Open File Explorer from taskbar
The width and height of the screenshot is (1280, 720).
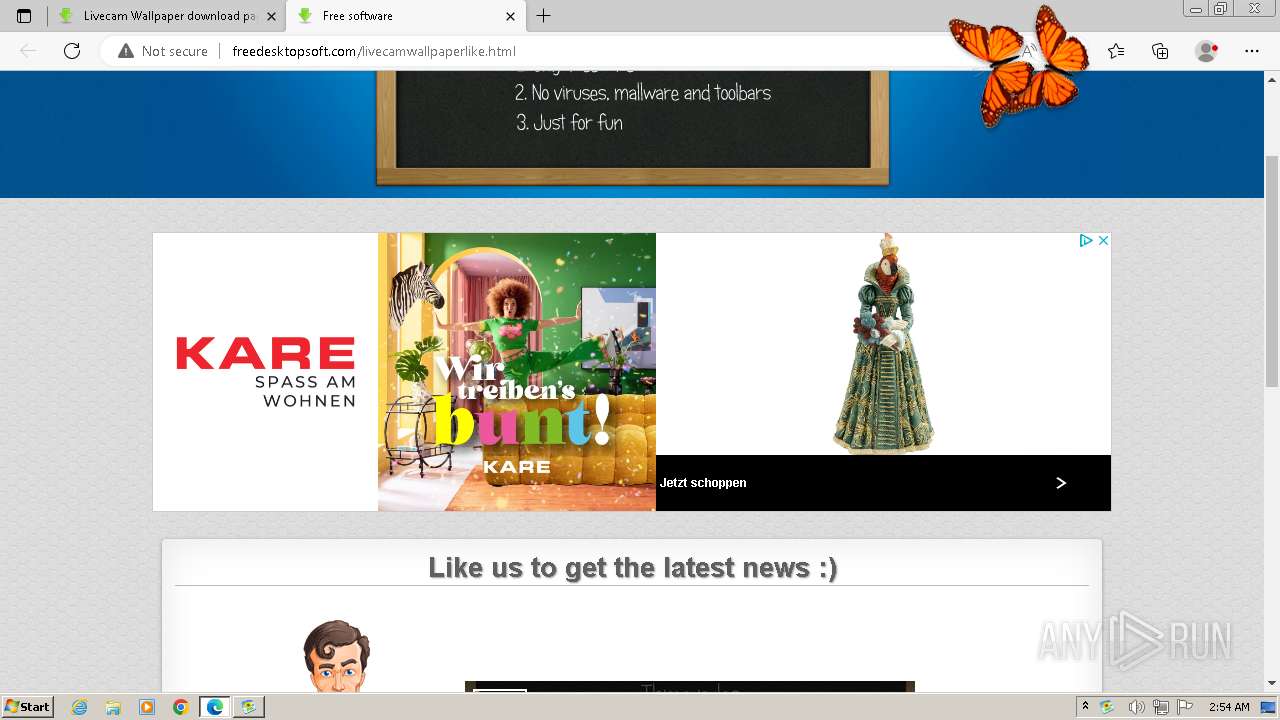[113, 707]
